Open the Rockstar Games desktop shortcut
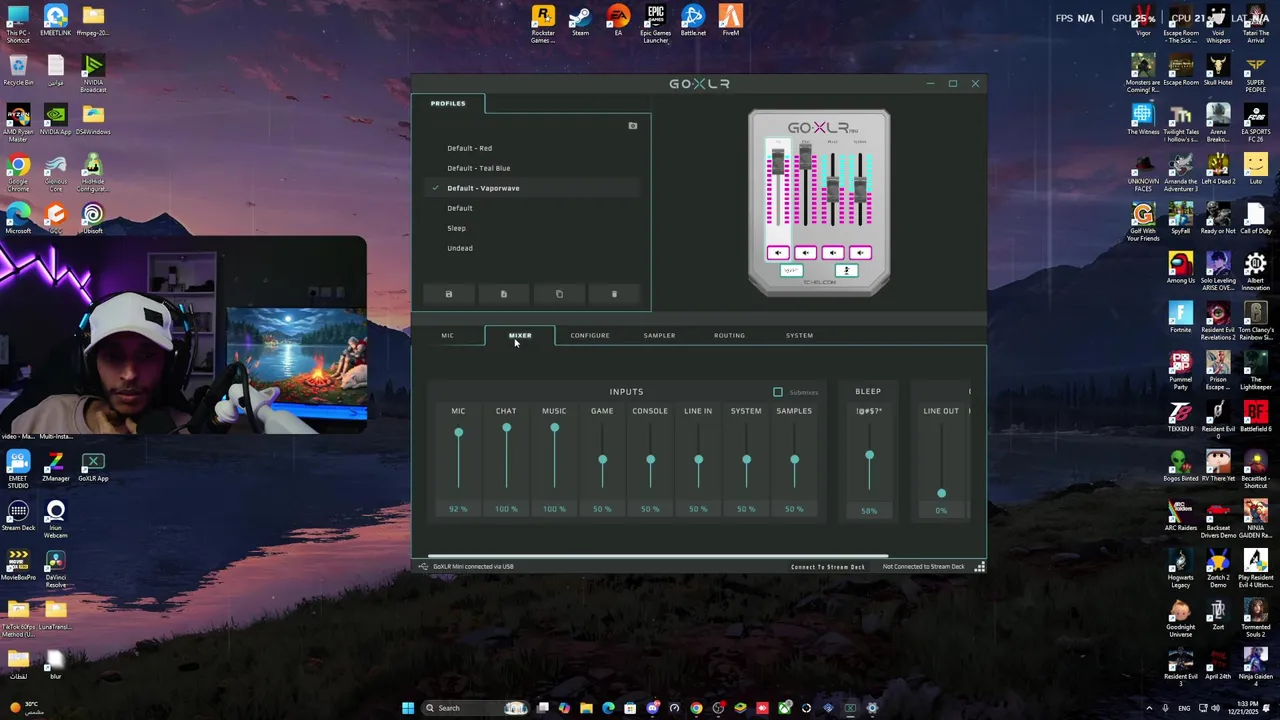Screen dimensions: 1280x720 tap(543, 24)
